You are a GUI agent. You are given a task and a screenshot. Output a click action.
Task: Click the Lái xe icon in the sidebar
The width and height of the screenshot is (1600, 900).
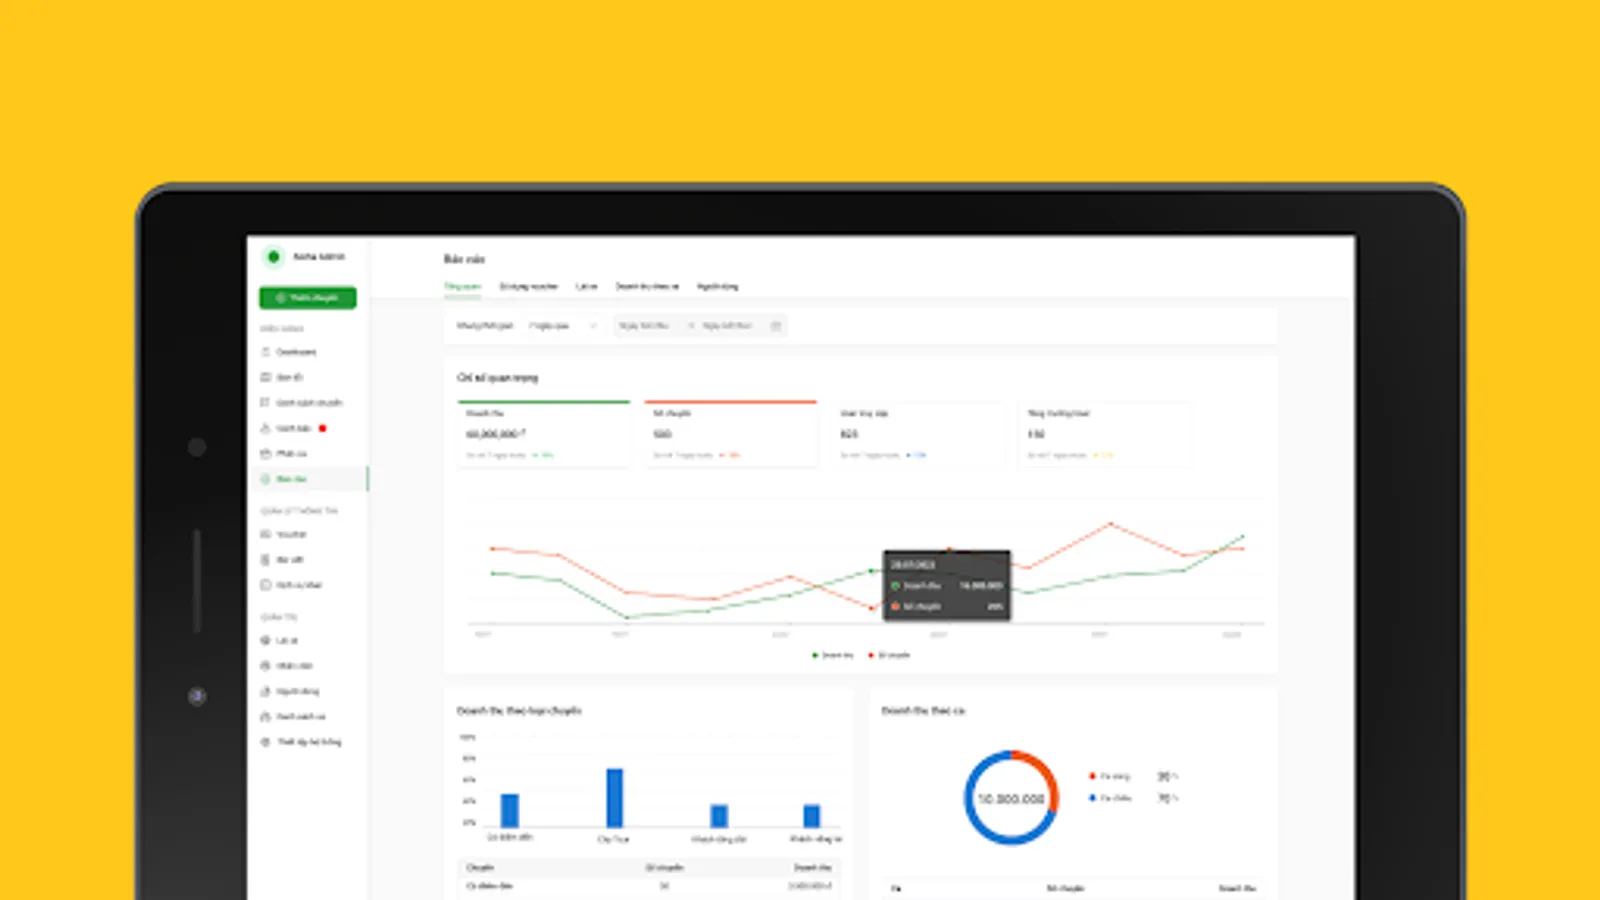pyautogui.click(x=266, y=640)
